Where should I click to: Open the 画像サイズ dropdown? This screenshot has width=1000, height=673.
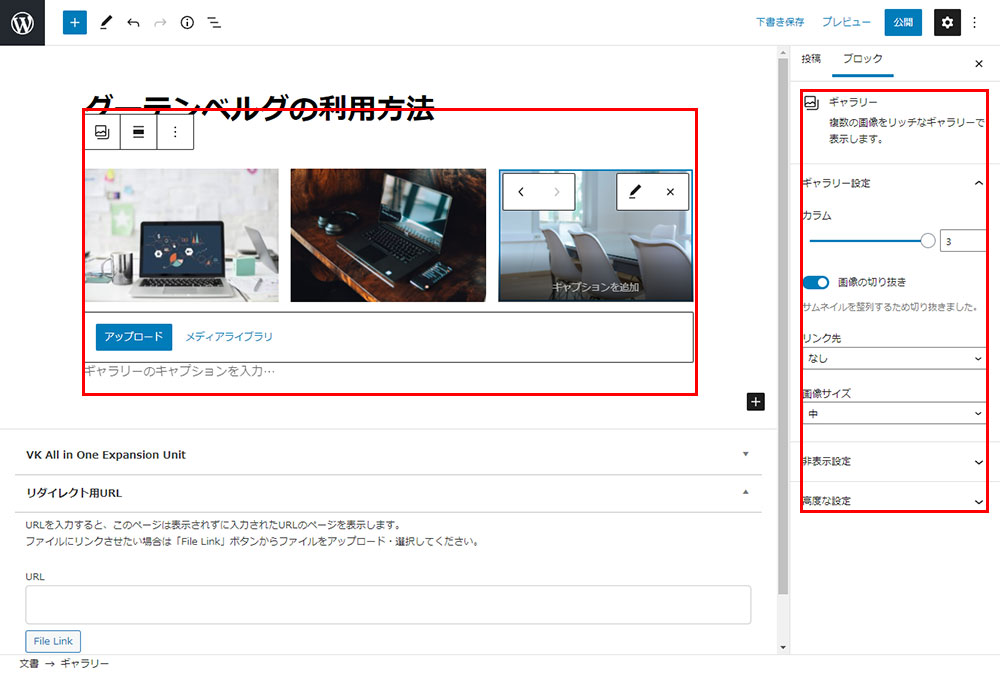[x=893, y=413]
